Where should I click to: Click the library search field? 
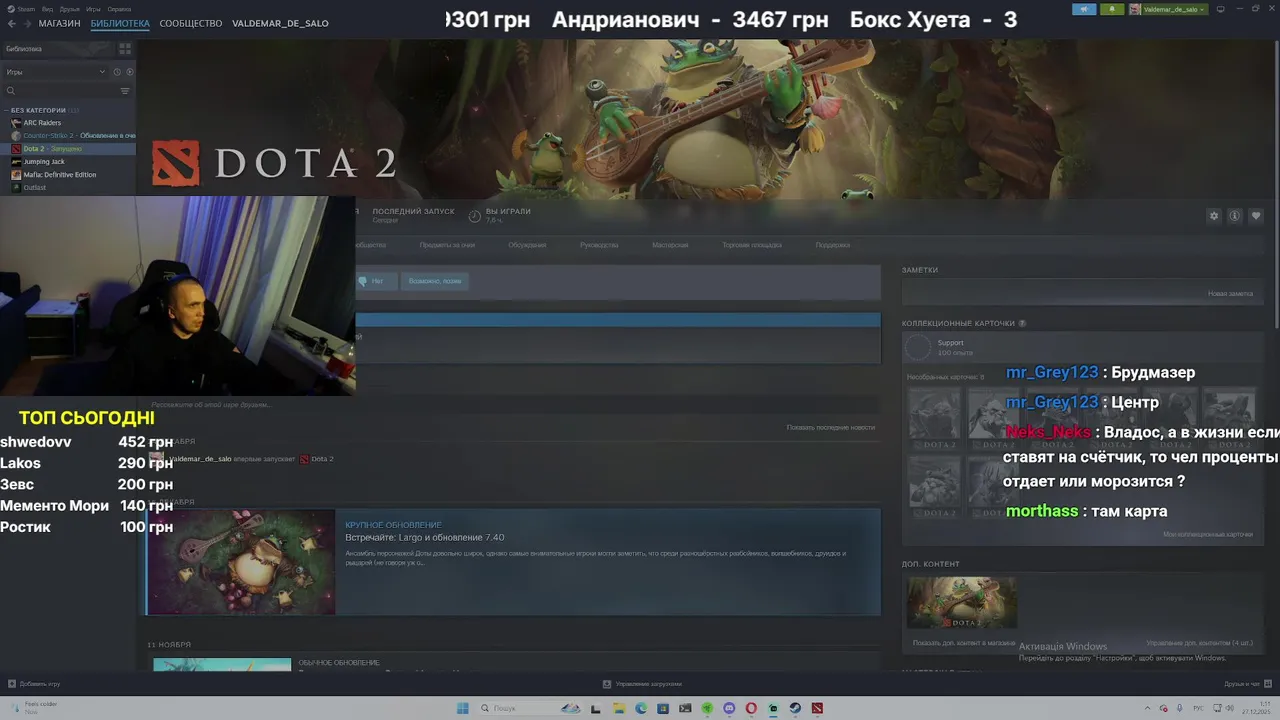coord(60,91)
